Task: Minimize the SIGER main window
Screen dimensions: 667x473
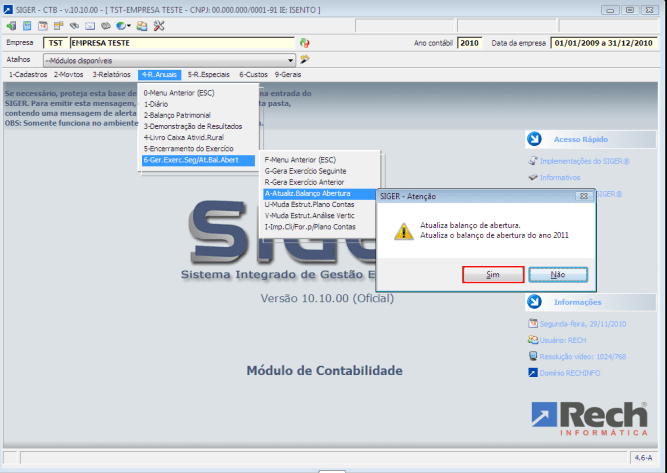Action: tap(610, 9)
